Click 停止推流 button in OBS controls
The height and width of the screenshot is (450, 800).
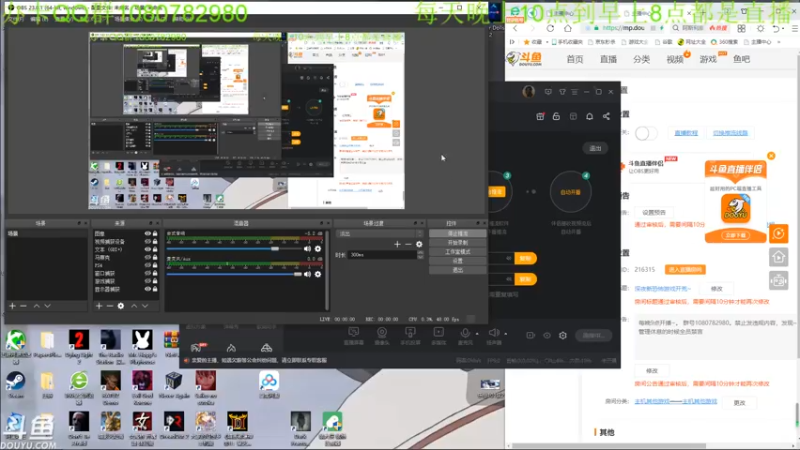tap(458, 233)
